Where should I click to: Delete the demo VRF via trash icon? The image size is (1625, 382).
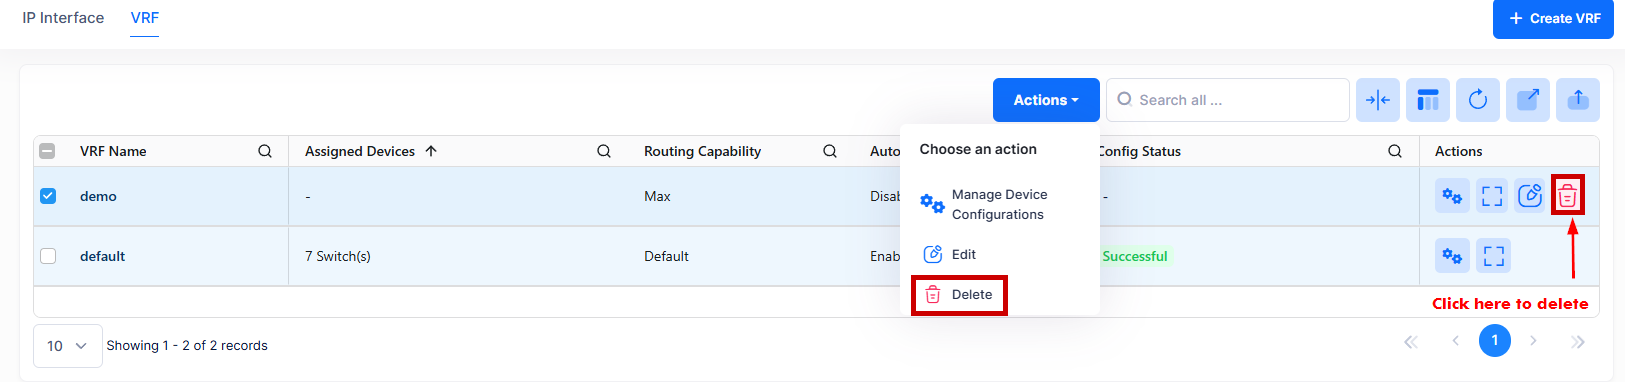tap(1567, 195)
